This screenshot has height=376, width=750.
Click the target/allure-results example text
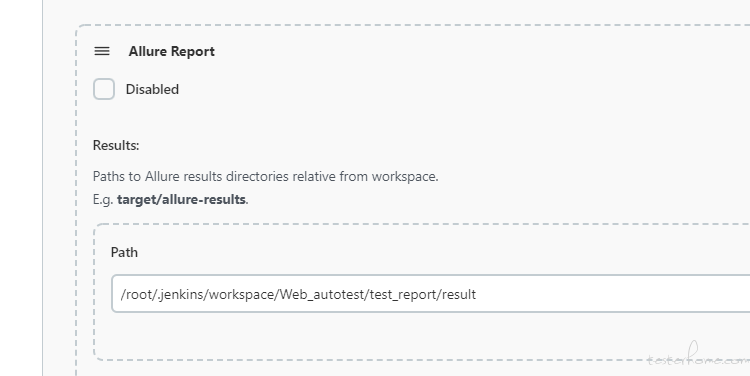[x=181, y=199]
